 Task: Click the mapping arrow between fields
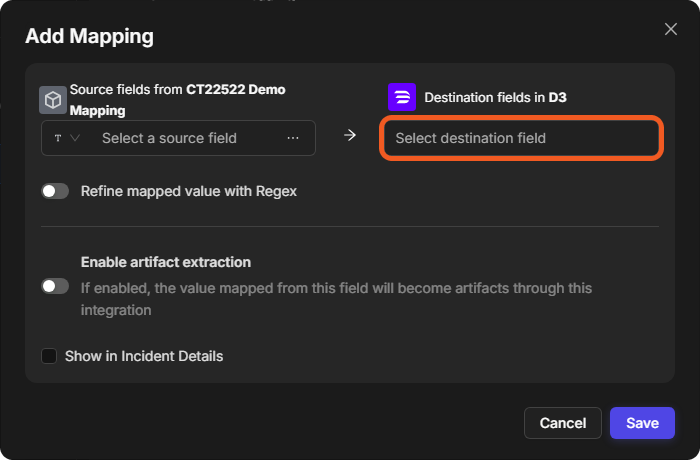tap(350, 135)
